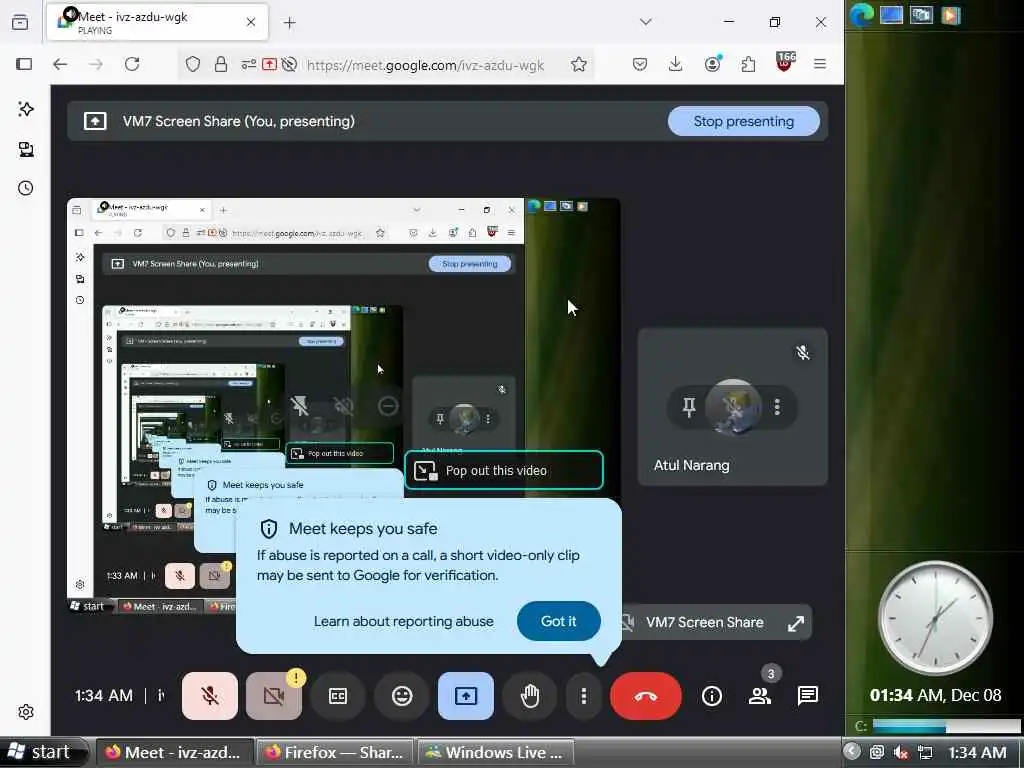This screenshot has width=1024, height=768.
Task: View site security padlock info
Action: pyautogui.click(x=221, y=64)
